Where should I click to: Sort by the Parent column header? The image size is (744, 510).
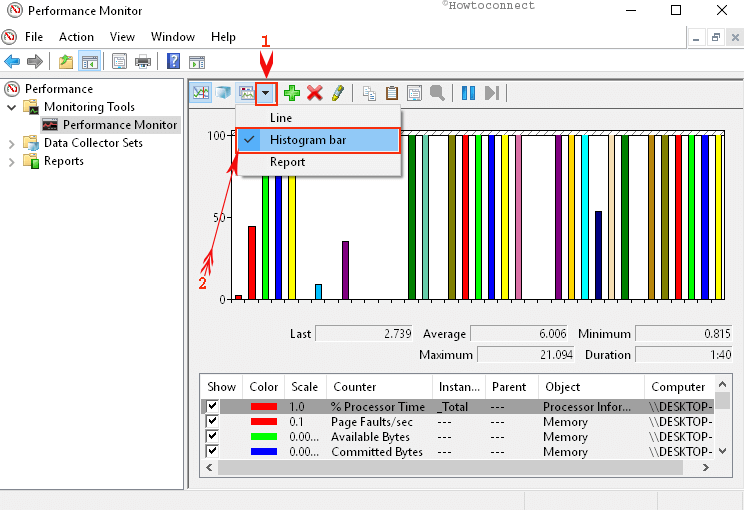(x=512, y=387)
